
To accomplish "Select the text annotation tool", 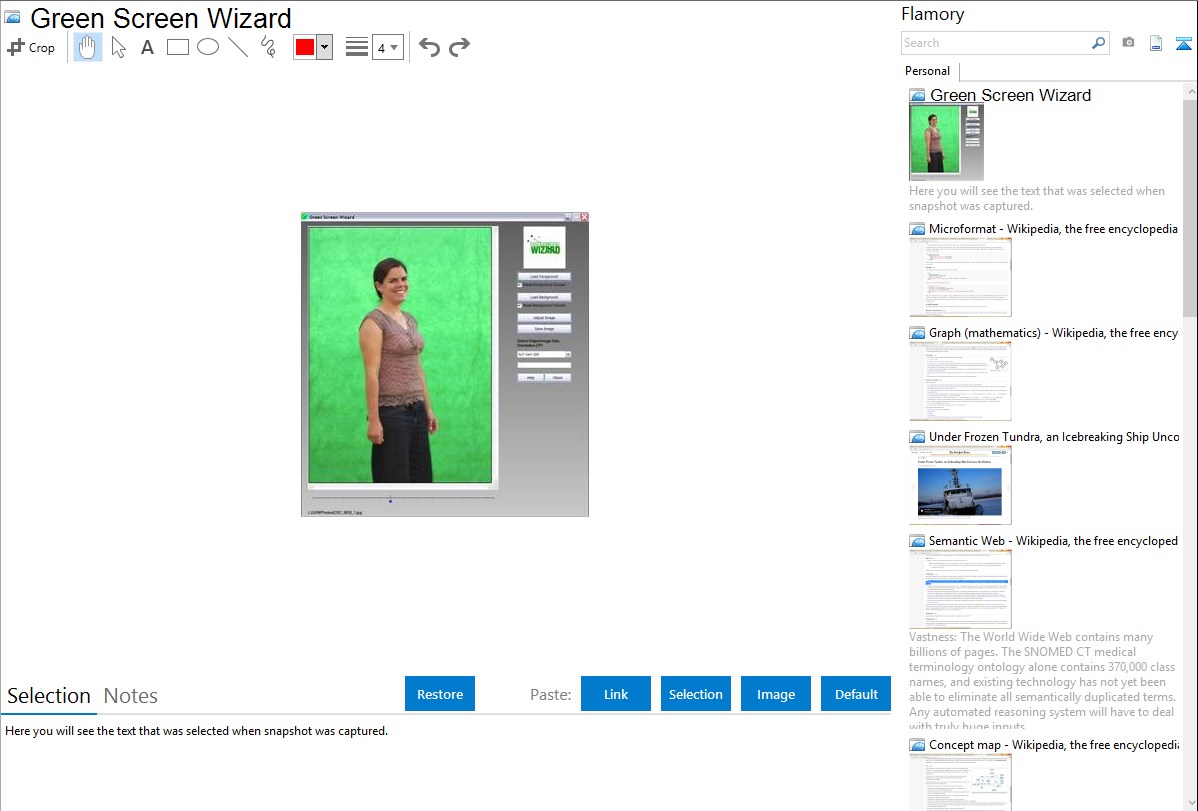I will pos(147,47).
